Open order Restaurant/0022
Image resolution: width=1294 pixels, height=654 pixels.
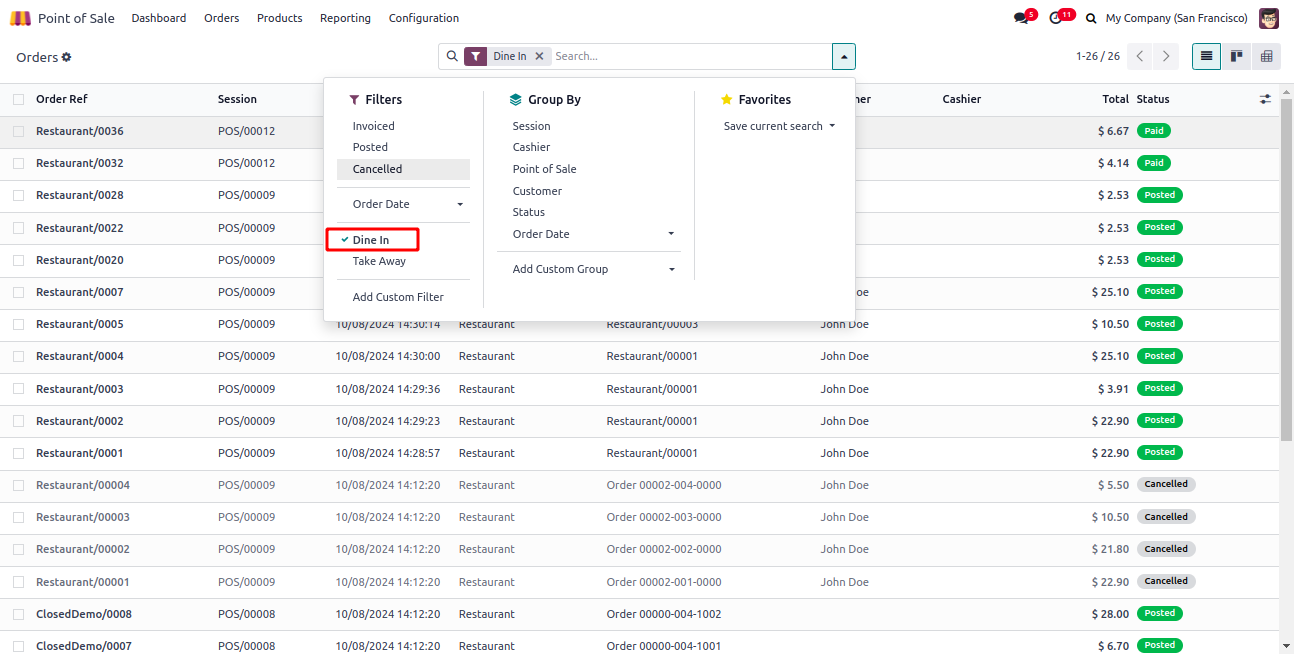pos(80,228)
